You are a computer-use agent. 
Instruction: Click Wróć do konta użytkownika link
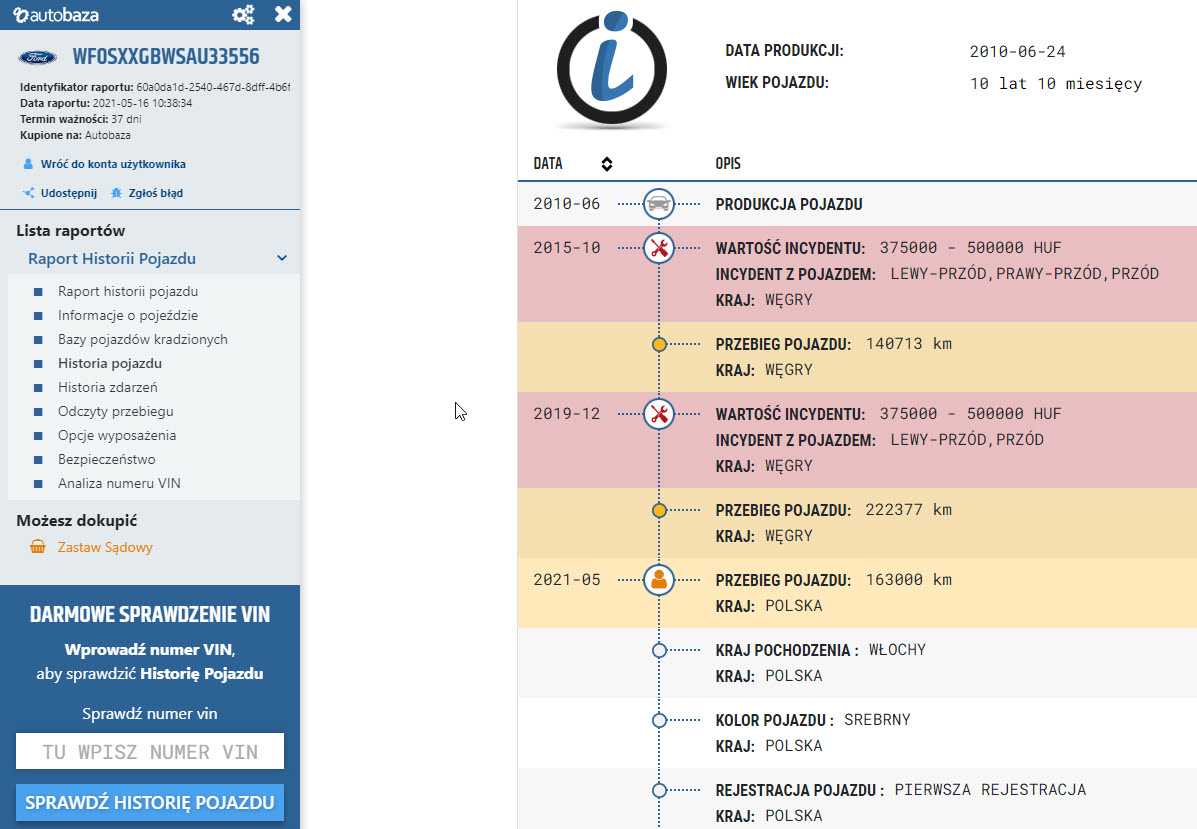112,164
